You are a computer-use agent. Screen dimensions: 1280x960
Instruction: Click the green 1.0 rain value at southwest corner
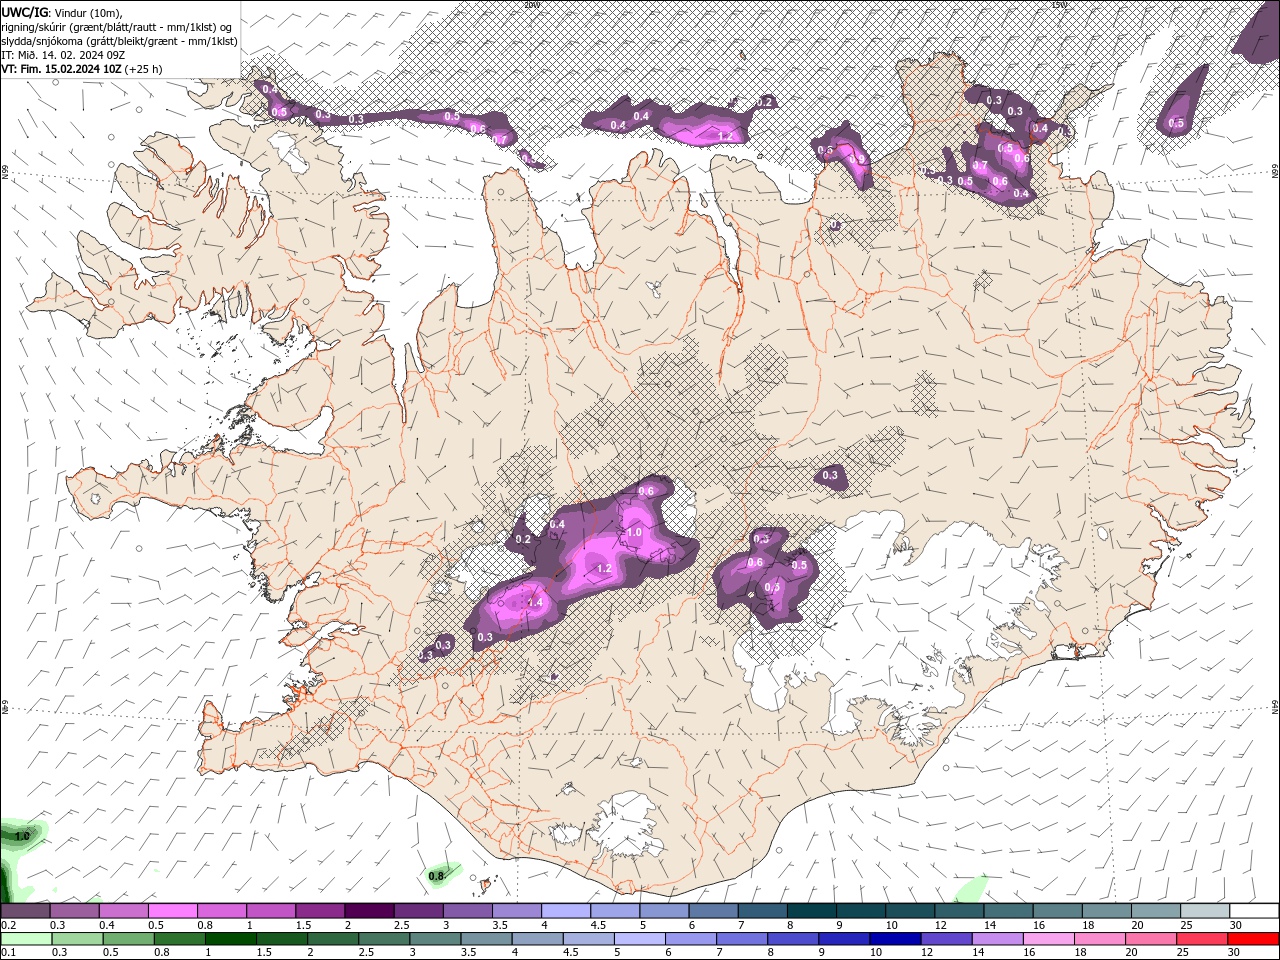tap(22, 835)
